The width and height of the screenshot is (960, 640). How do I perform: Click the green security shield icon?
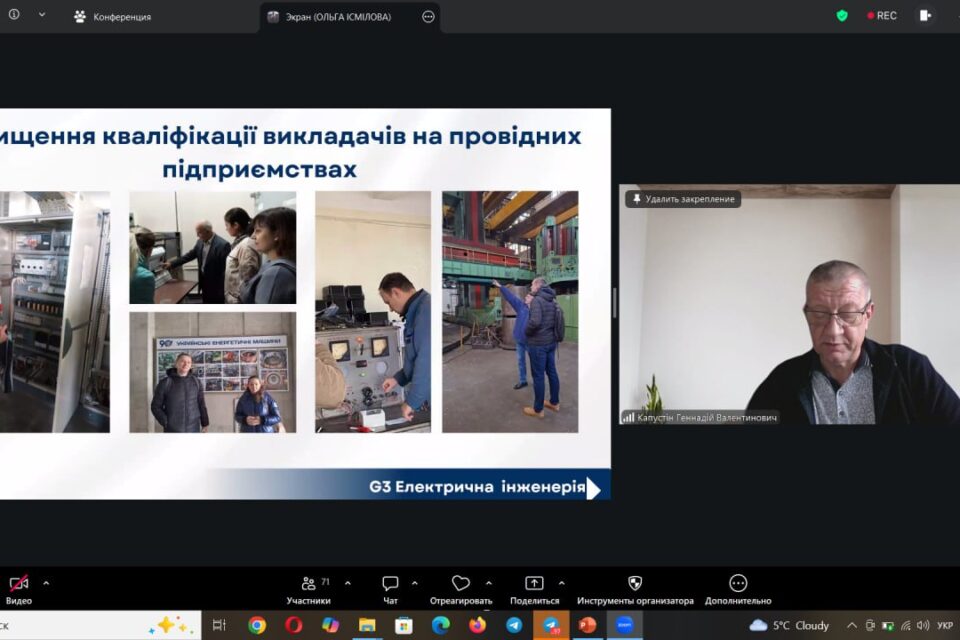(x=842, y=16)
